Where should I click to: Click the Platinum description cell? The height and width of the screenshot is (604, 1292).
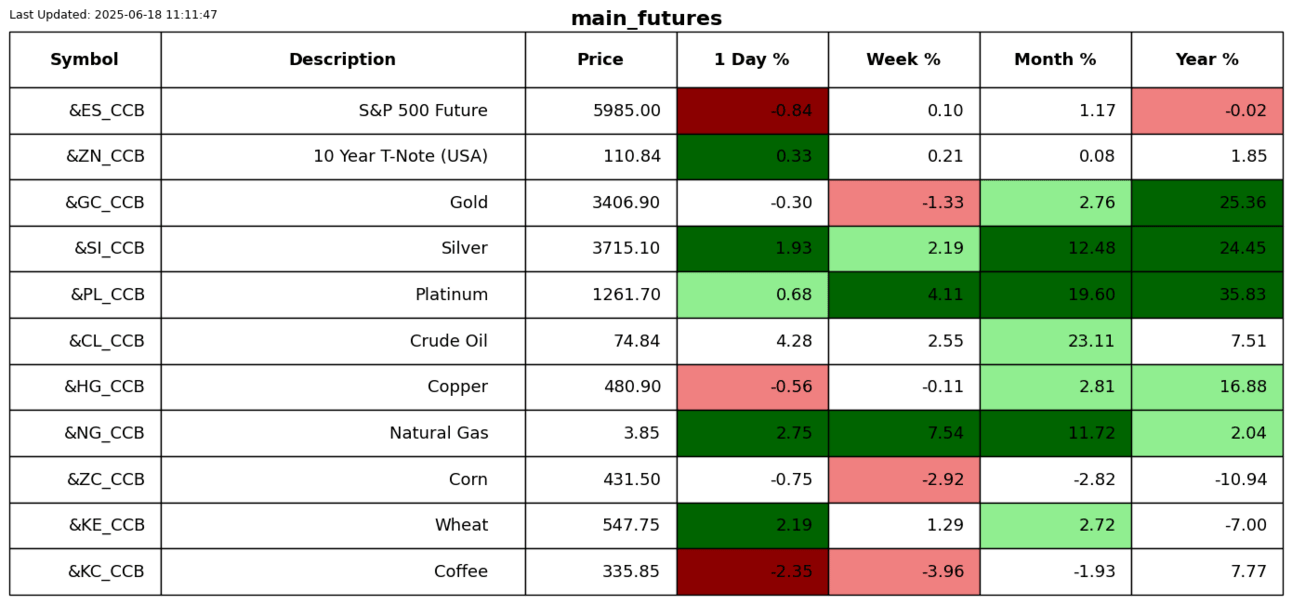[x=451, y=295]
